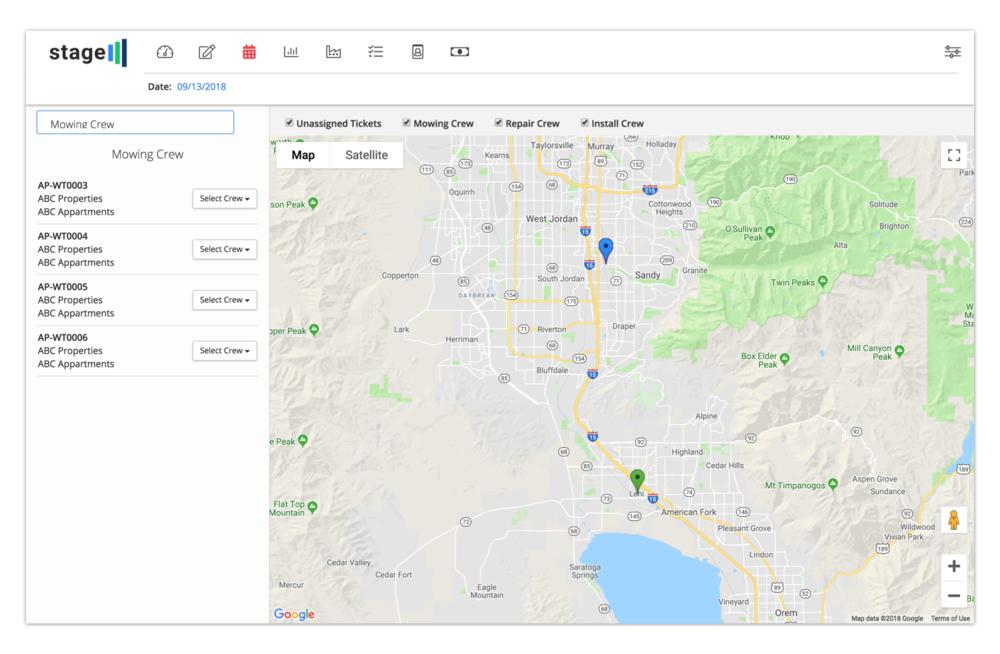The height and width of the screenshot is (654, 1000).
Task: Open Select Crew for AP-WT0003
Action: point(224,198)
